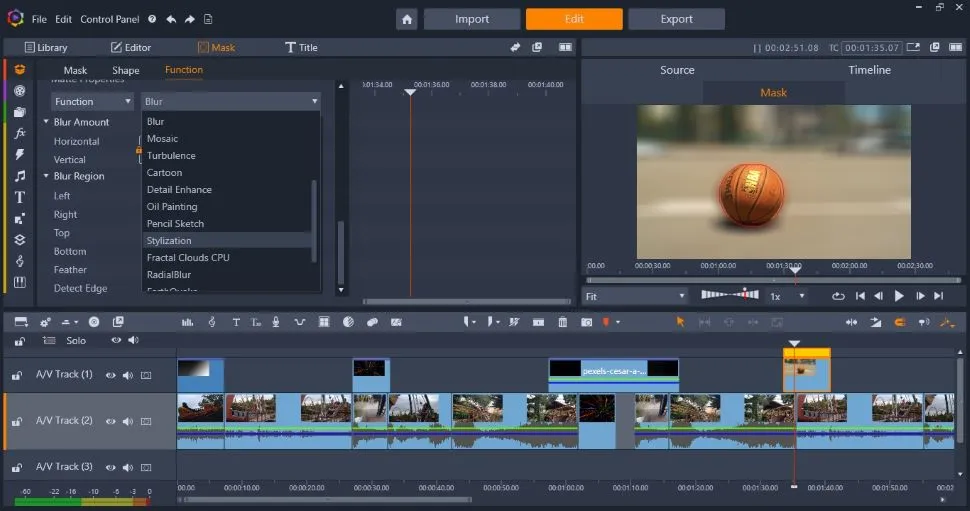This screenshot has height=511, width=970.
Task: Open the 1x playback speed dropdown
Action: 787,296
